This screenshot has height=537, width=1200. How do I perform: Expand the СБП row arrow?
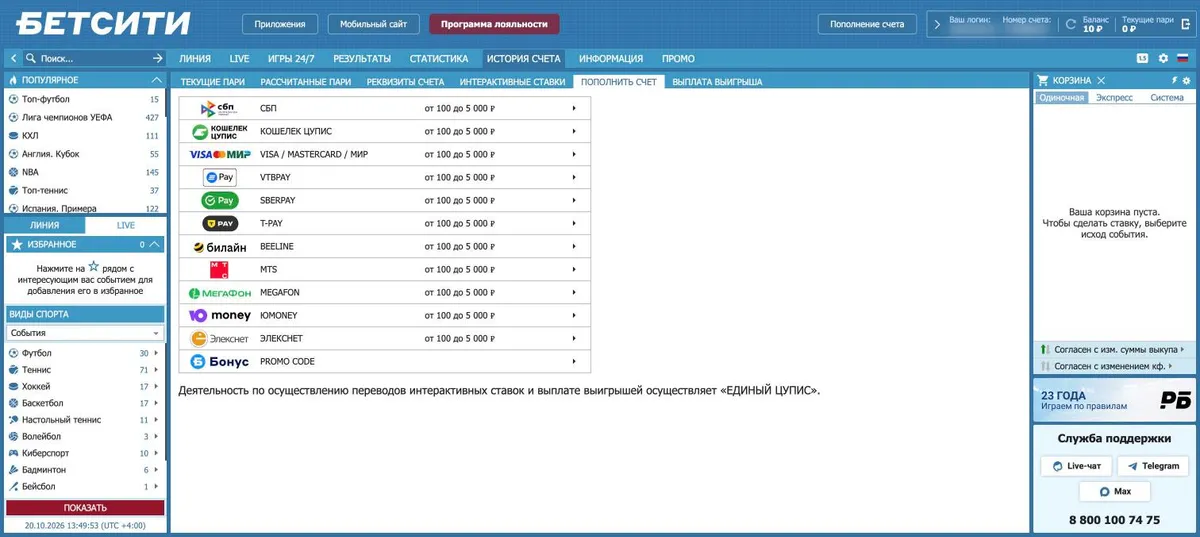pyautogui.click(x=574, y=108)
